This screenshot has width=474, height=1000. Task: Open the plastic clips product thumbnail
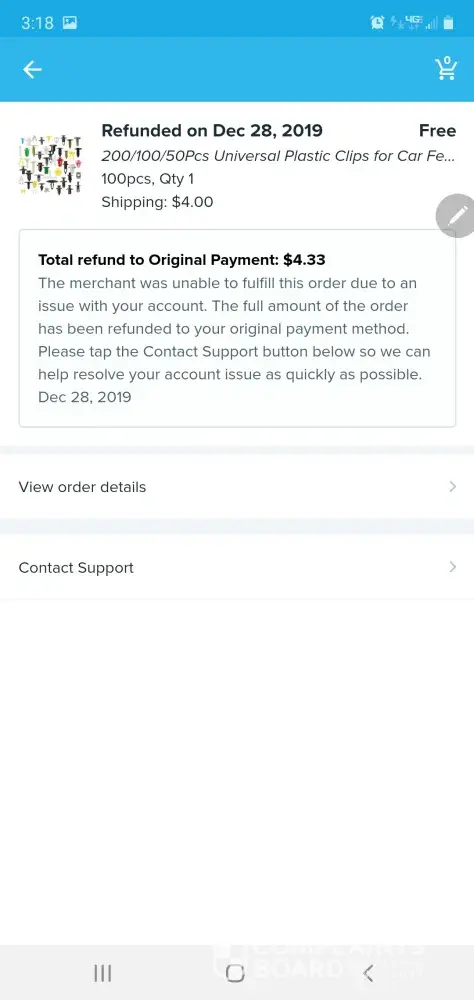[50, 165]
